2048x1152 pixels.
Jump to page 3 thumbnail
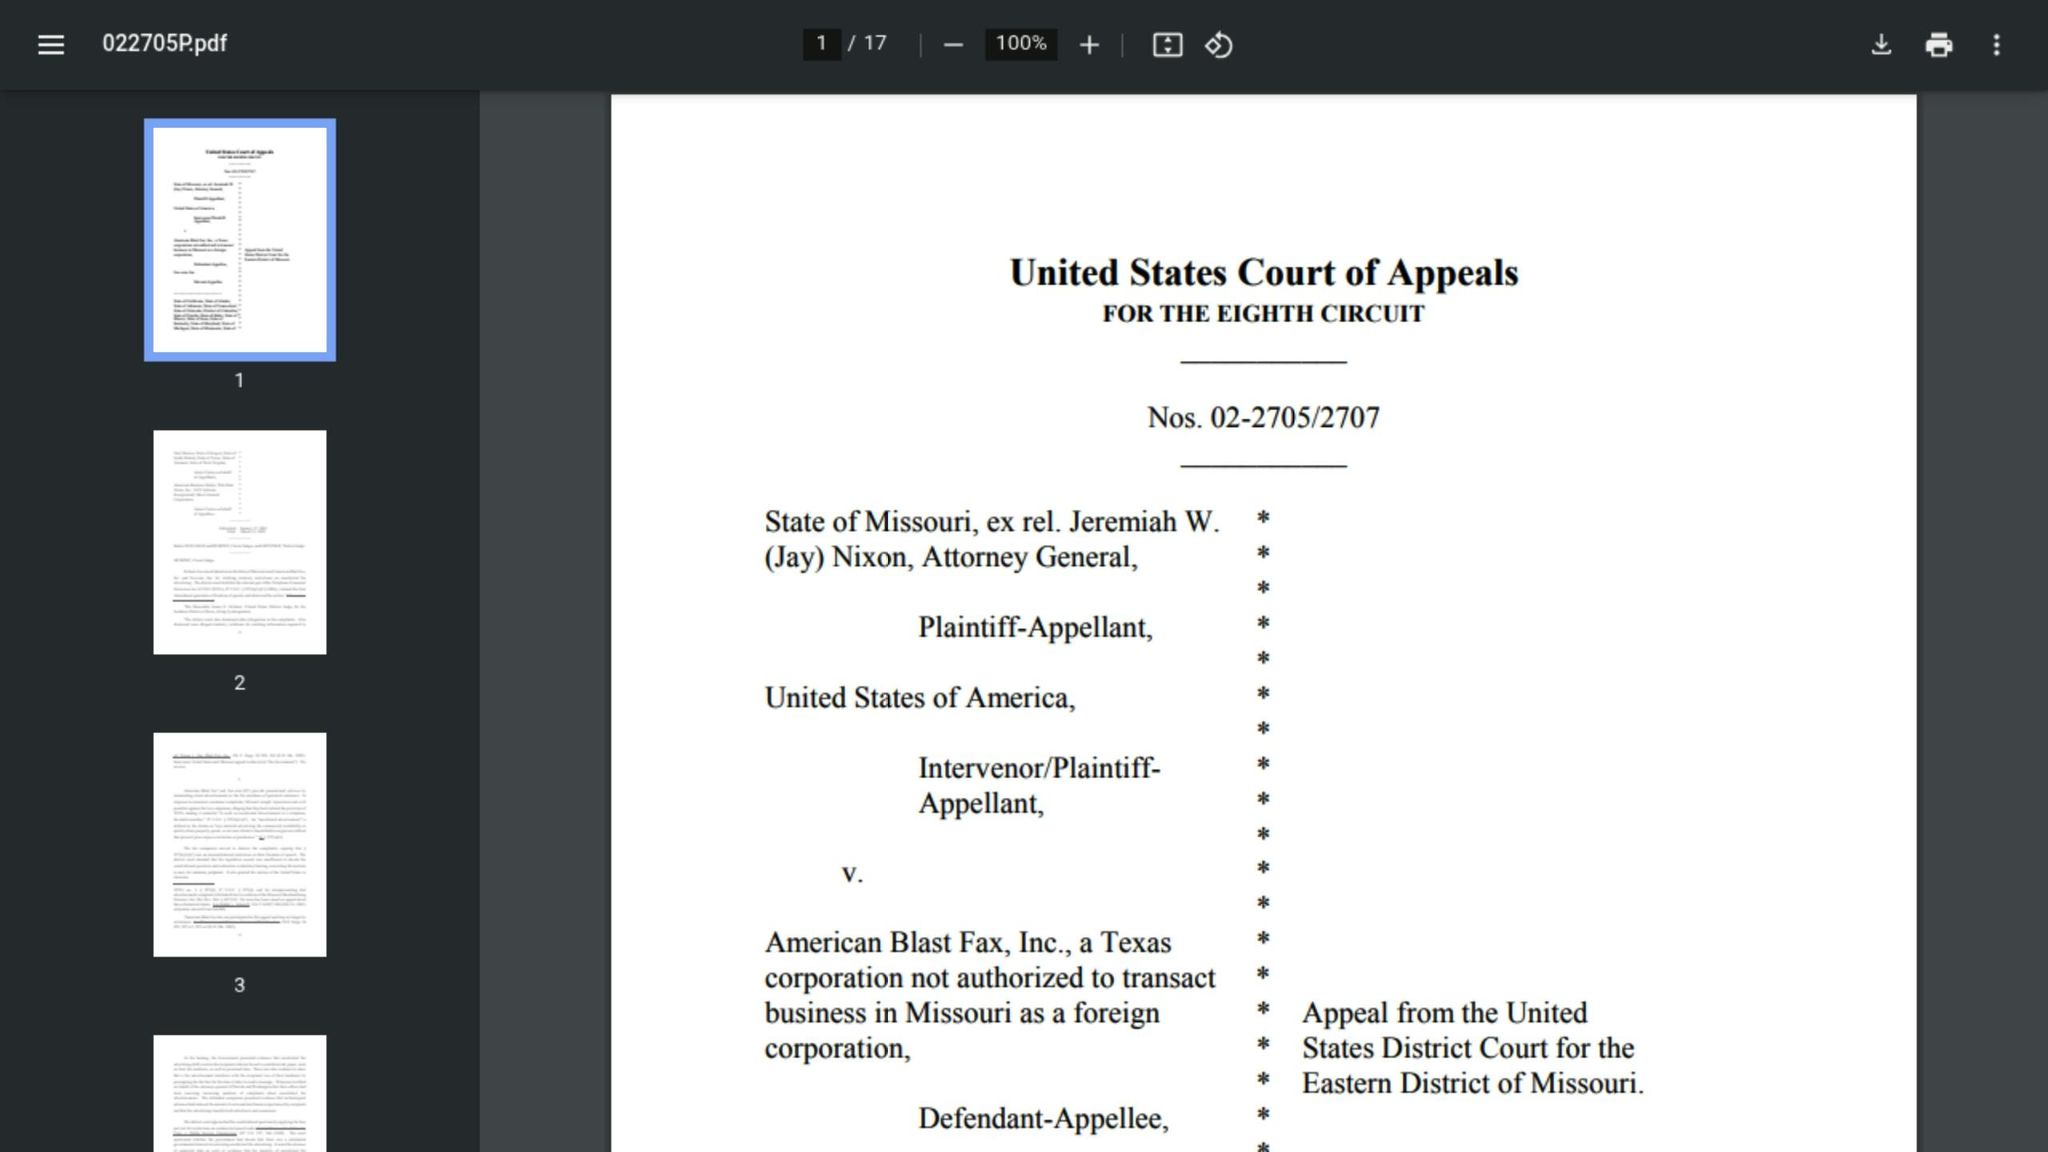pos(240,845)
